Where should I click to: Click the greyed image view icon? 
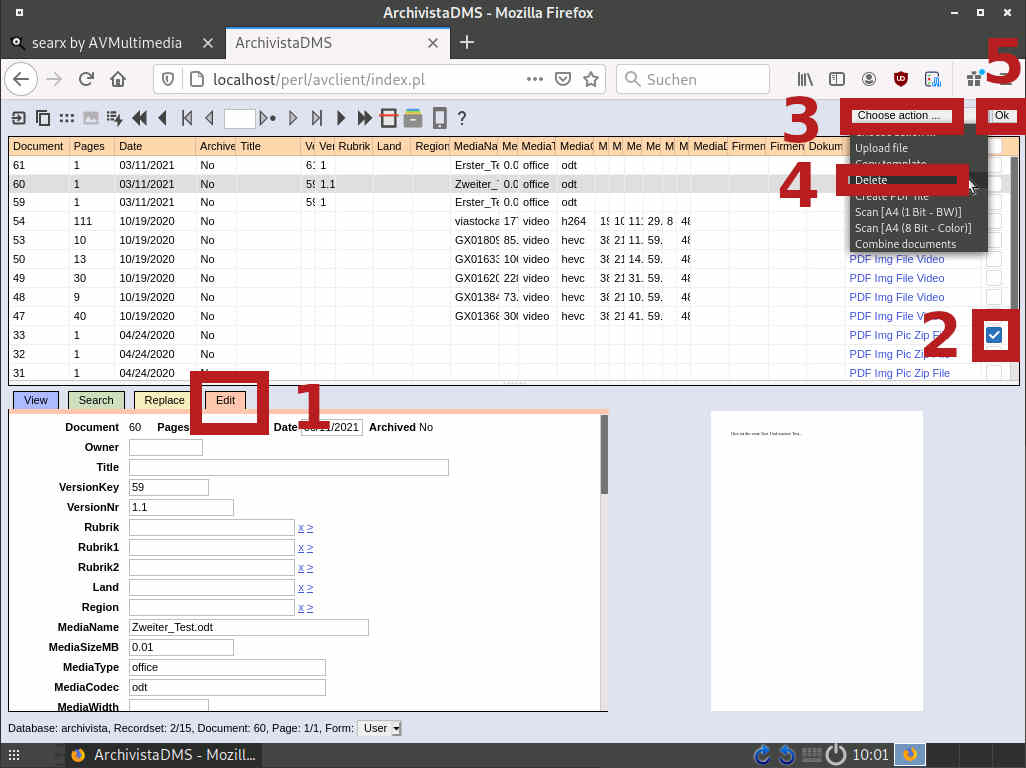tap(90, 118)
